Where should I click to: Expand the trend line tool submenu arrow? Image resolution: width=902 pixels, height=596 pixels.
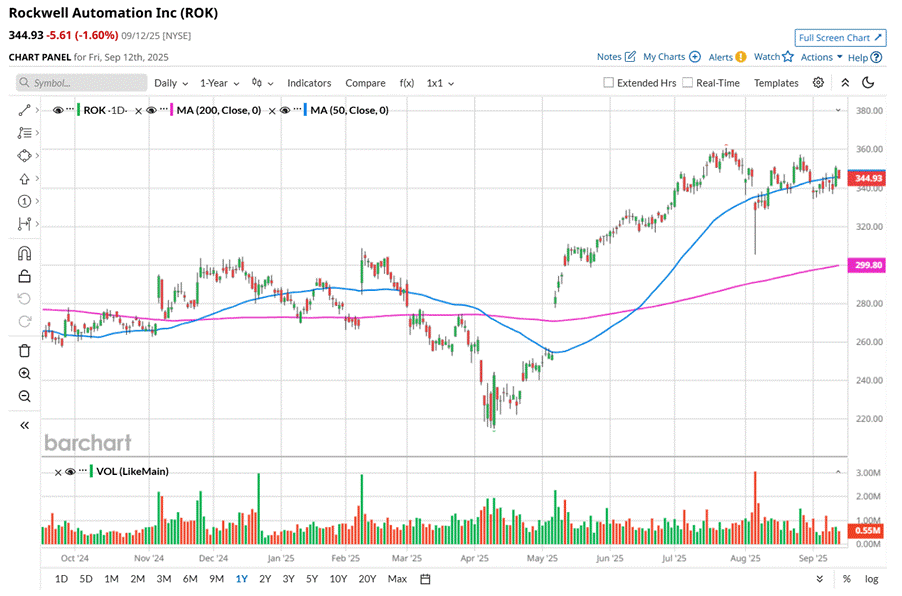tap(37, 110)
